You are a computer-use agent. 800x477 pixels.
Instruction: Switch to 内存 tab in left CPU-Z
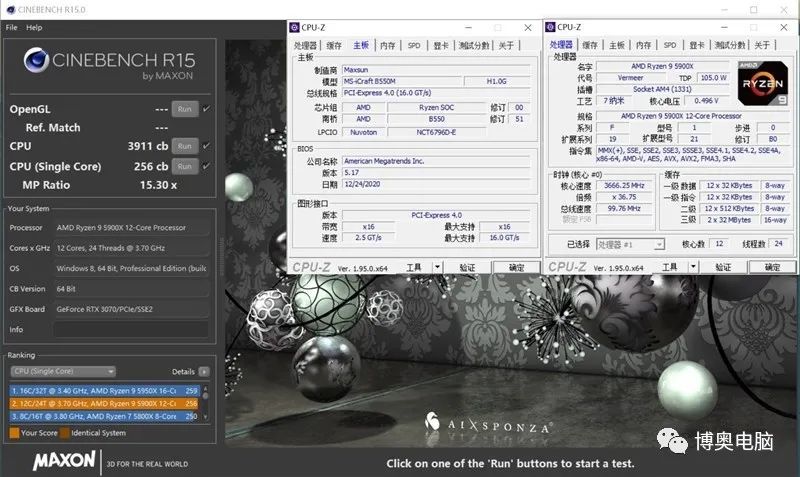[388, 45]
